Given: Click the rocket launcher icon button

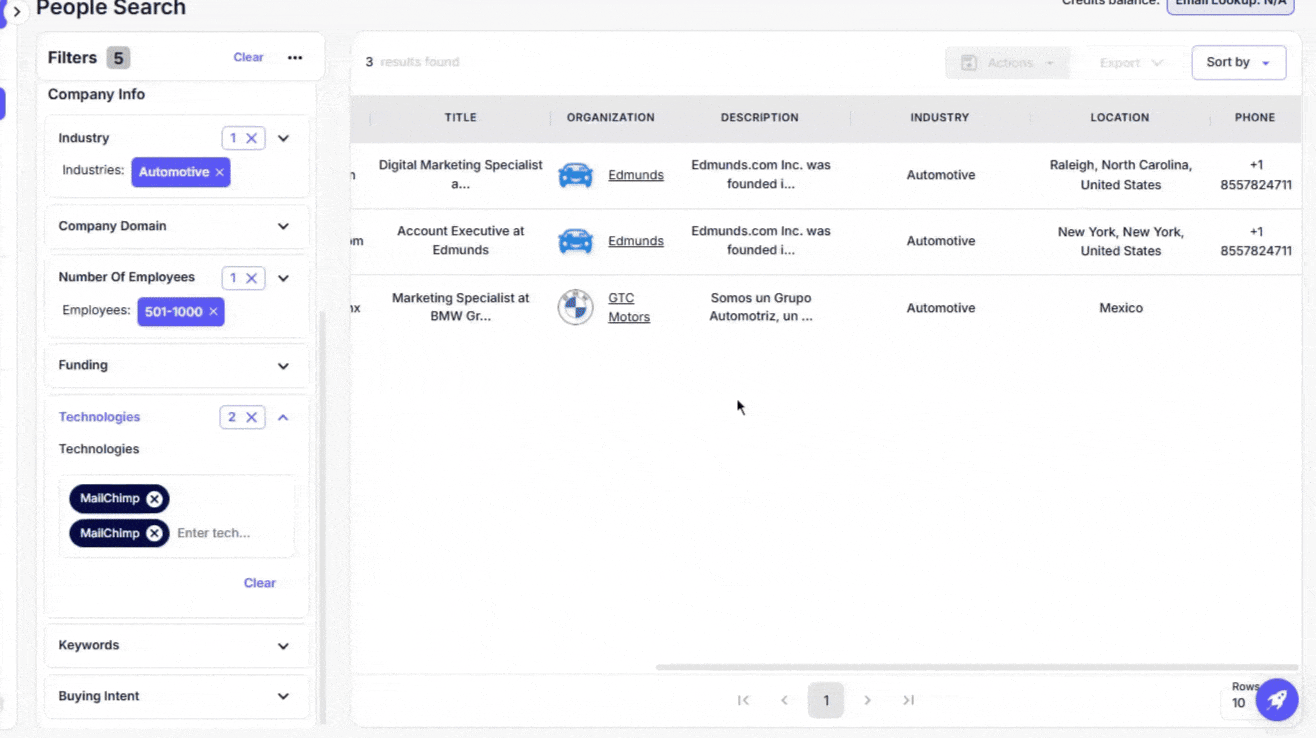Looking at the screenshot, I should coord(1276,700).
